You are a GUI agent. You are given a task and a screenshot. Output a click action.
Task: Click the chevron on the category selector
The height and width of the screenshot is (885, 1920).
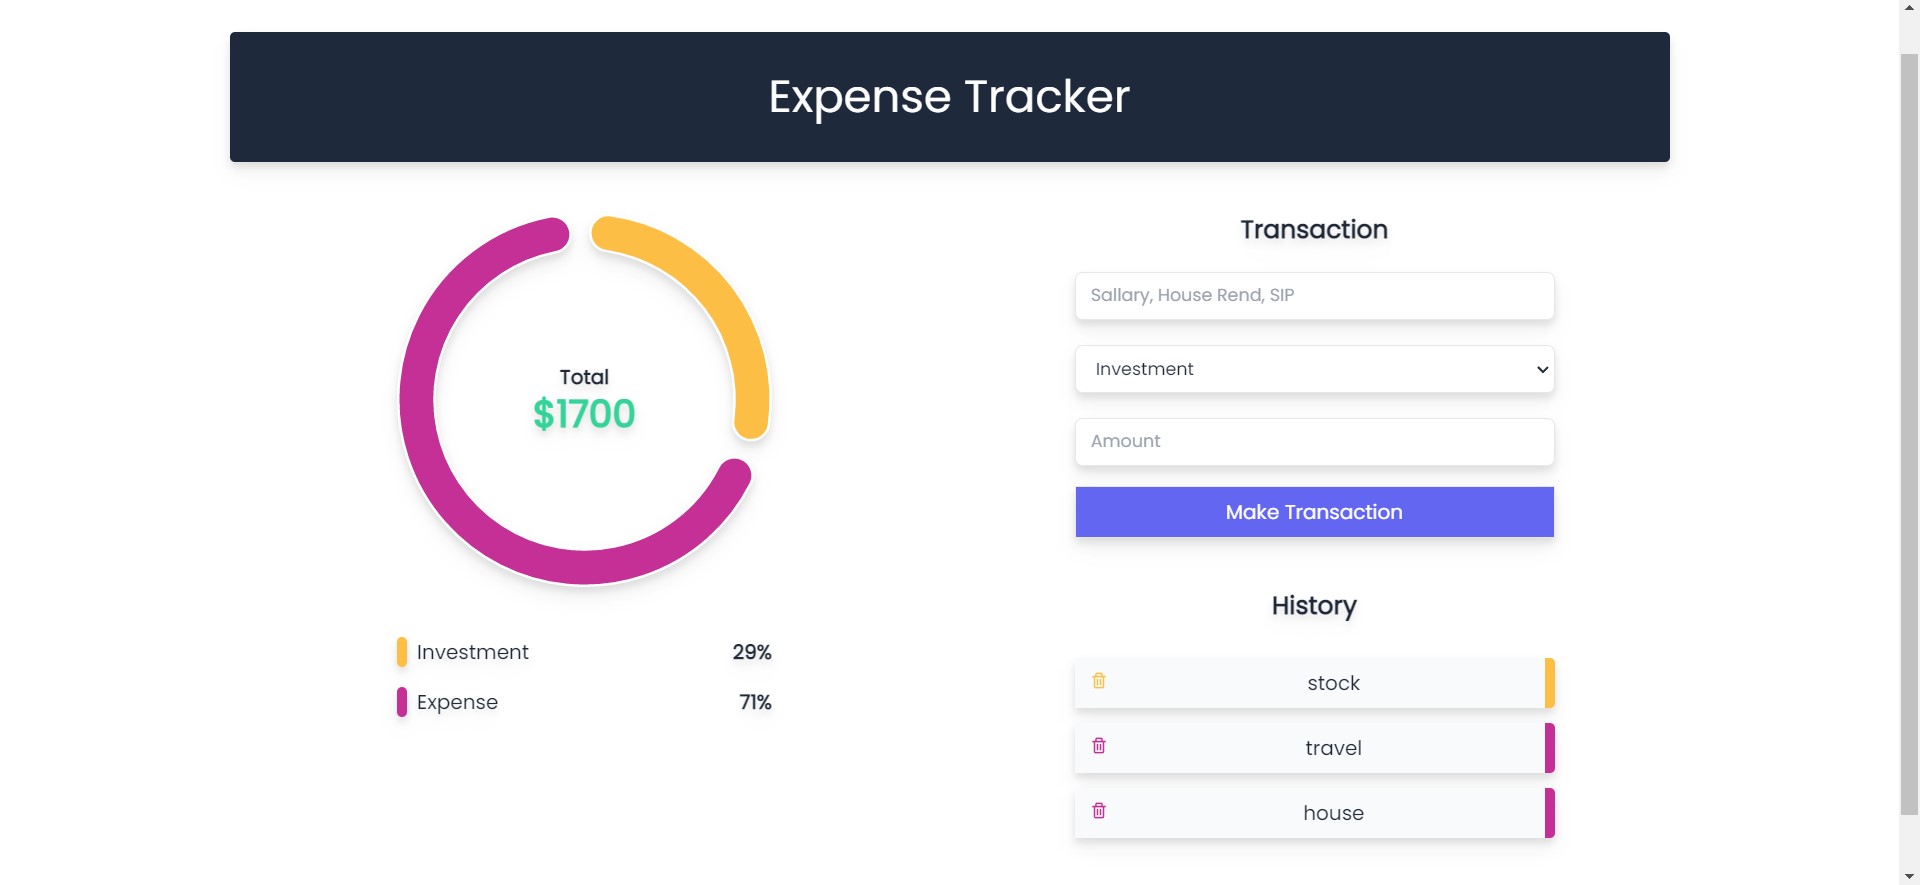pyautogui.click(x=1540, y=369)
